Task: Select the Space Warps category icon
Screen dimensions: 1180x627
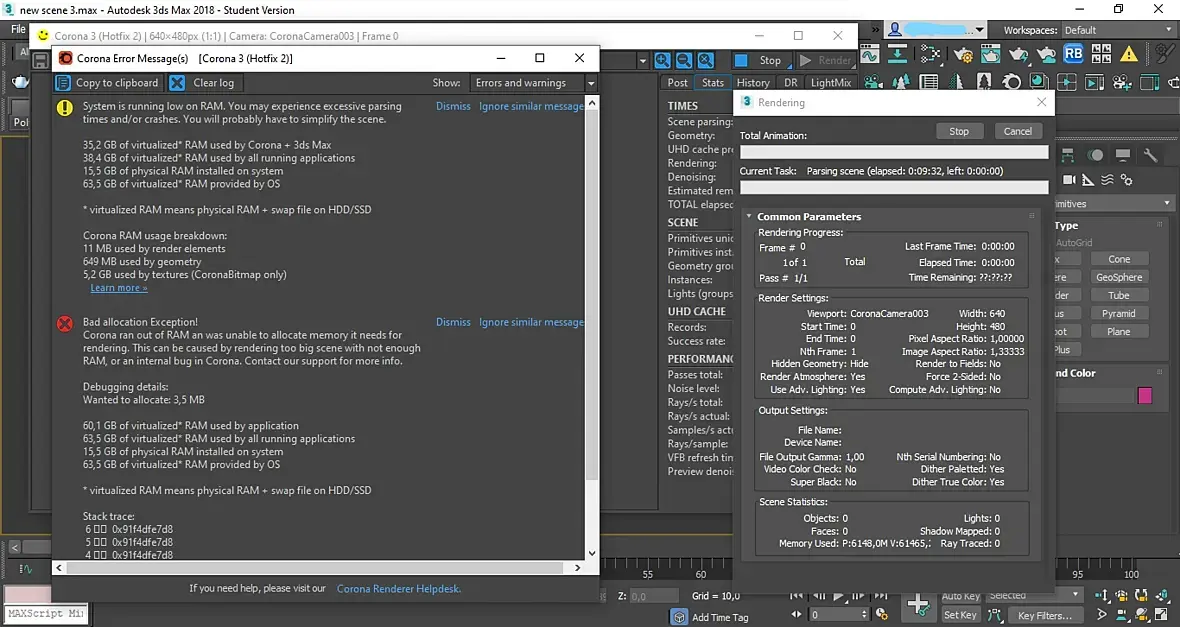Action: 1107,180
